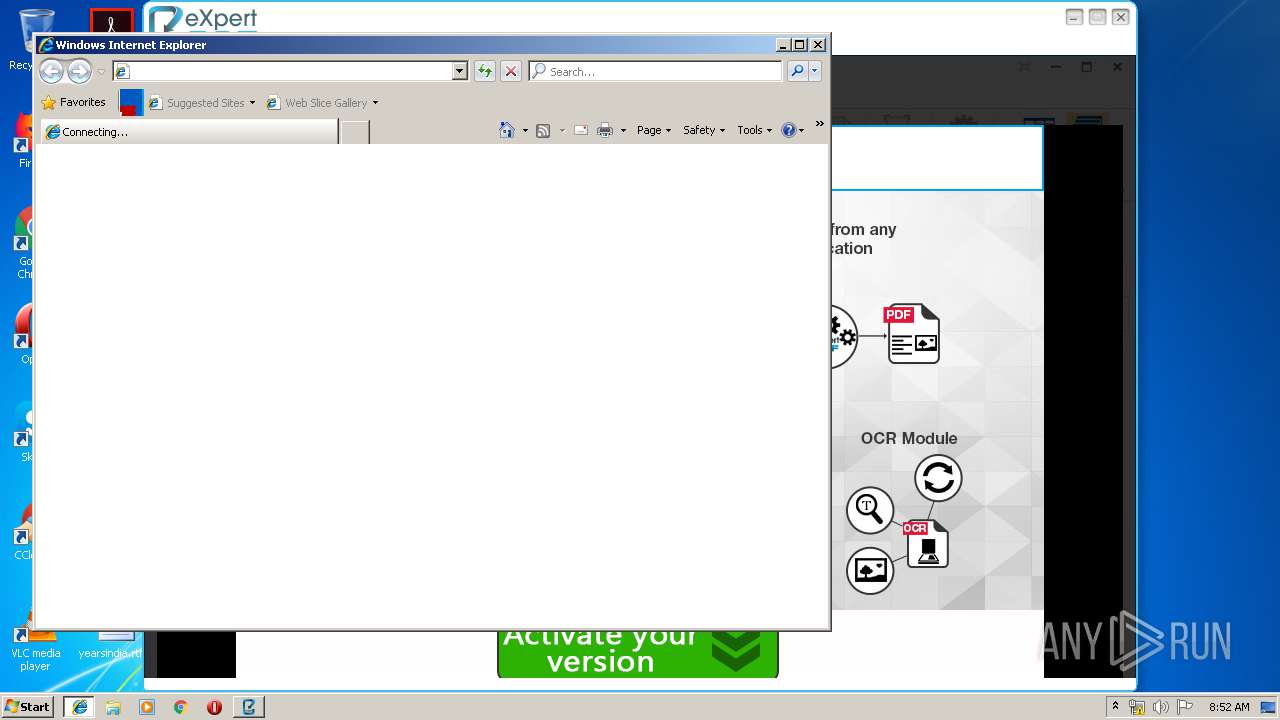This screenshot has height=720, width=1280.
Task: Open Action Center flag icon
Action: pyautogui.click(x=1184, y=707)
